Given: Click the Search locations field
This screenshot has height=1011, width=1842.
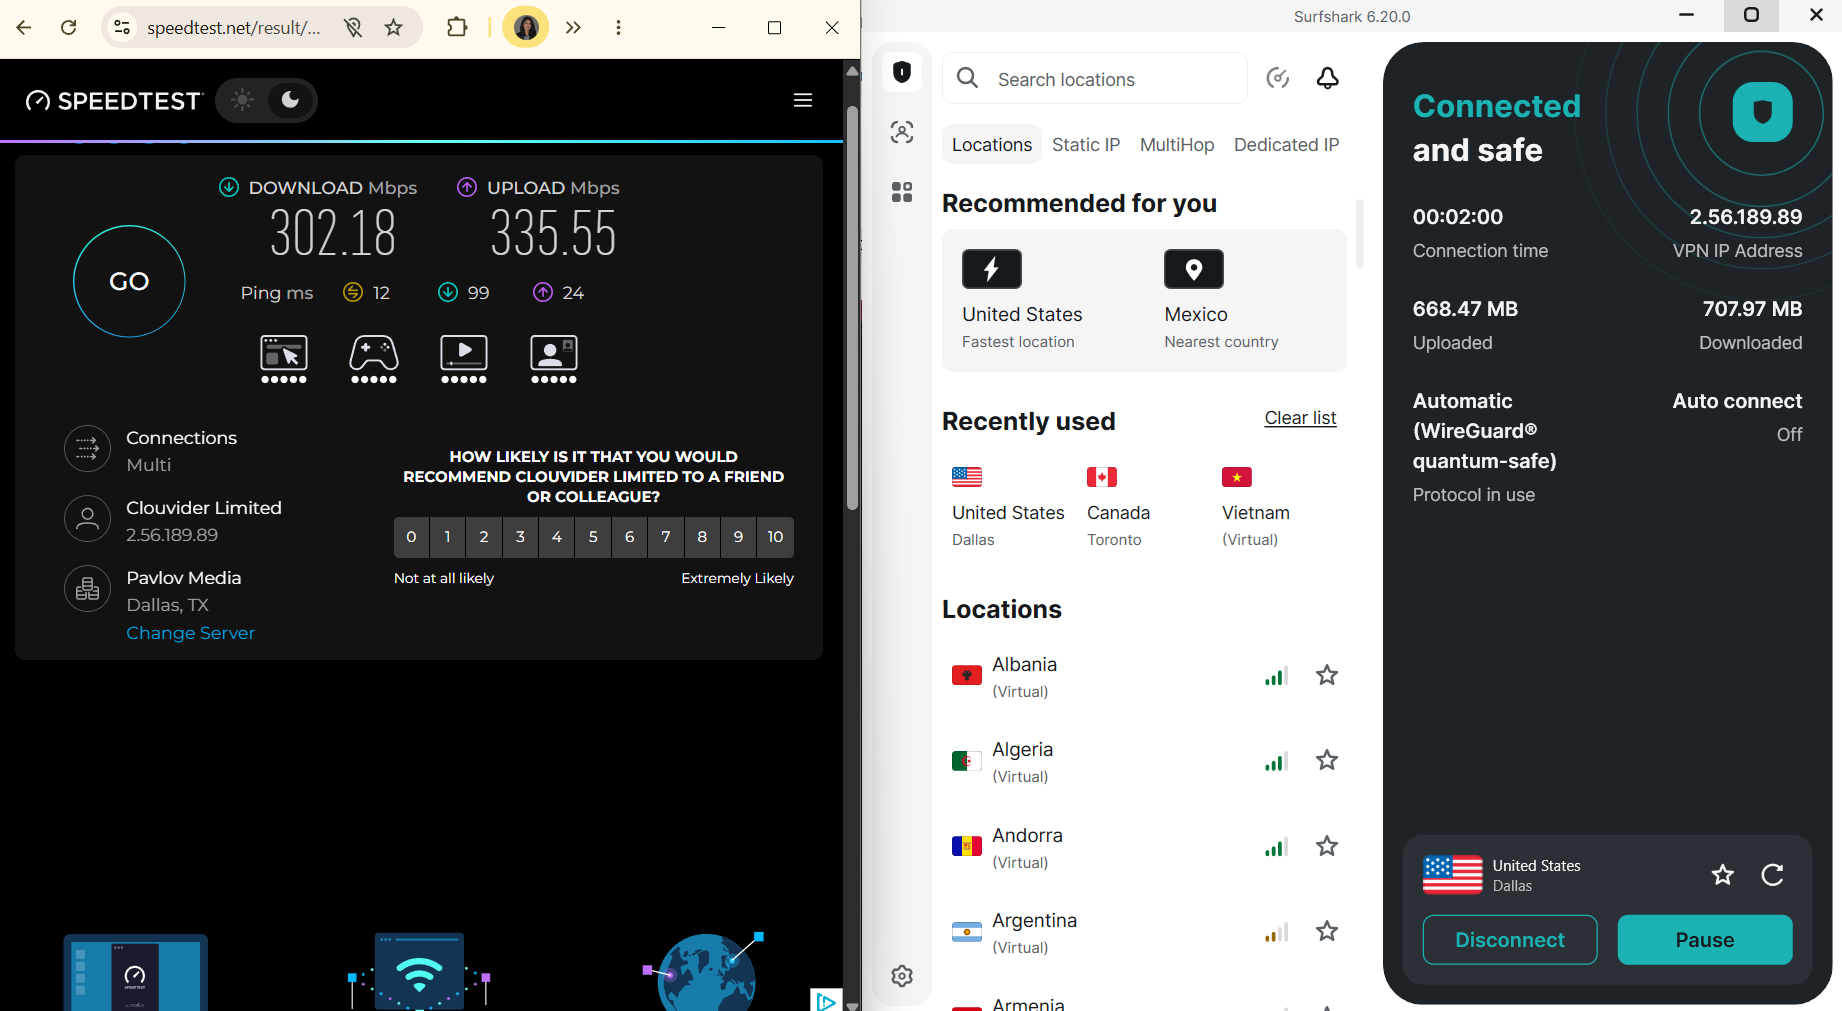Looking at the screenshot, I should pos(1095,78).
